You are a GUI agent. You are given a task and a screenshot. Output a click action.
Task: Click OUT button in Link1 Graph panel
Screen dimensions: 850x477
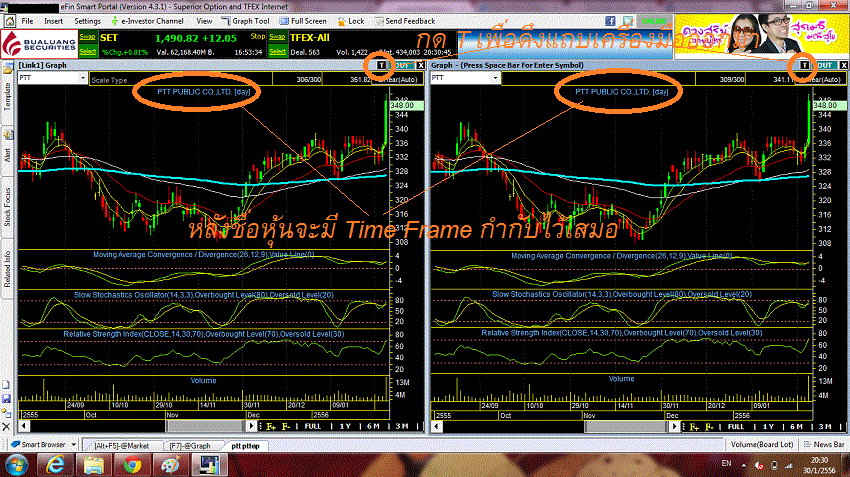click(x=402, y=65)
